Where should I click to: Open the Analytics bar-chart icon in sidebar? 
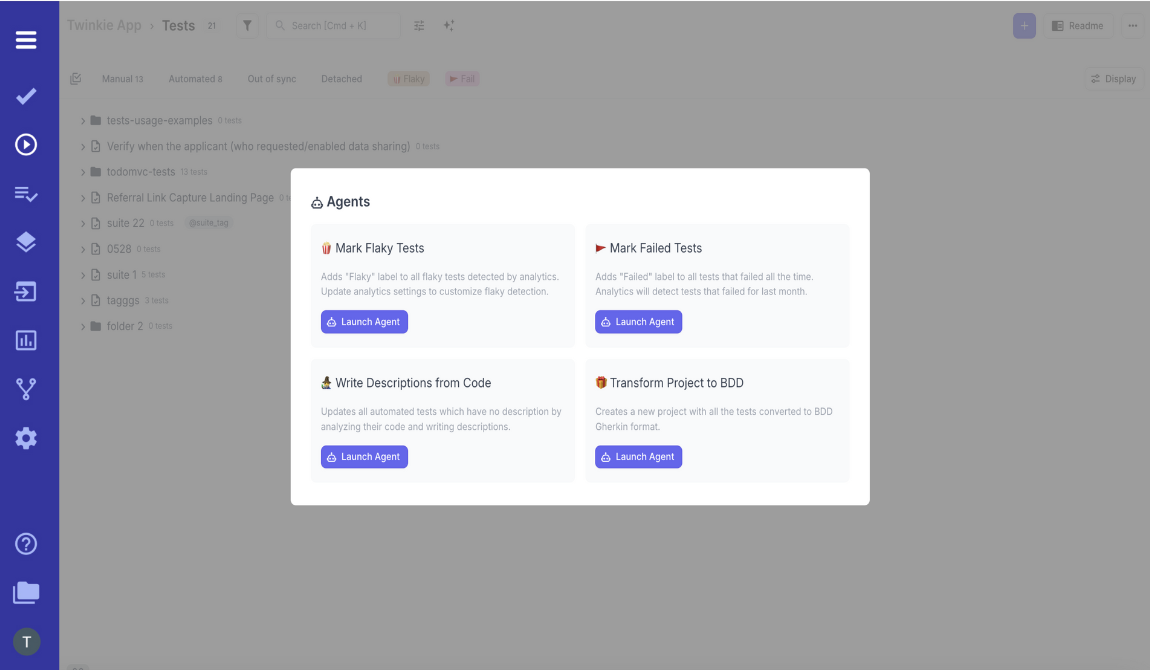pos(28,340)
